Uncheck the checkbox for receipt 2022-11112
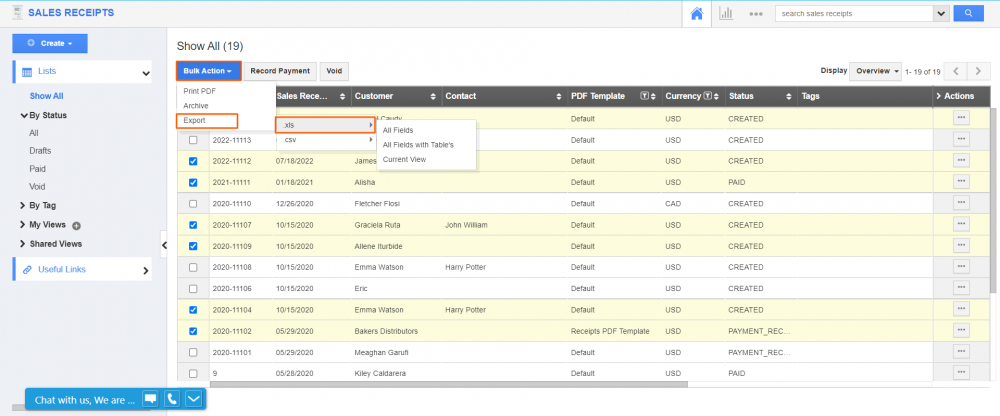 click(192, 161)
